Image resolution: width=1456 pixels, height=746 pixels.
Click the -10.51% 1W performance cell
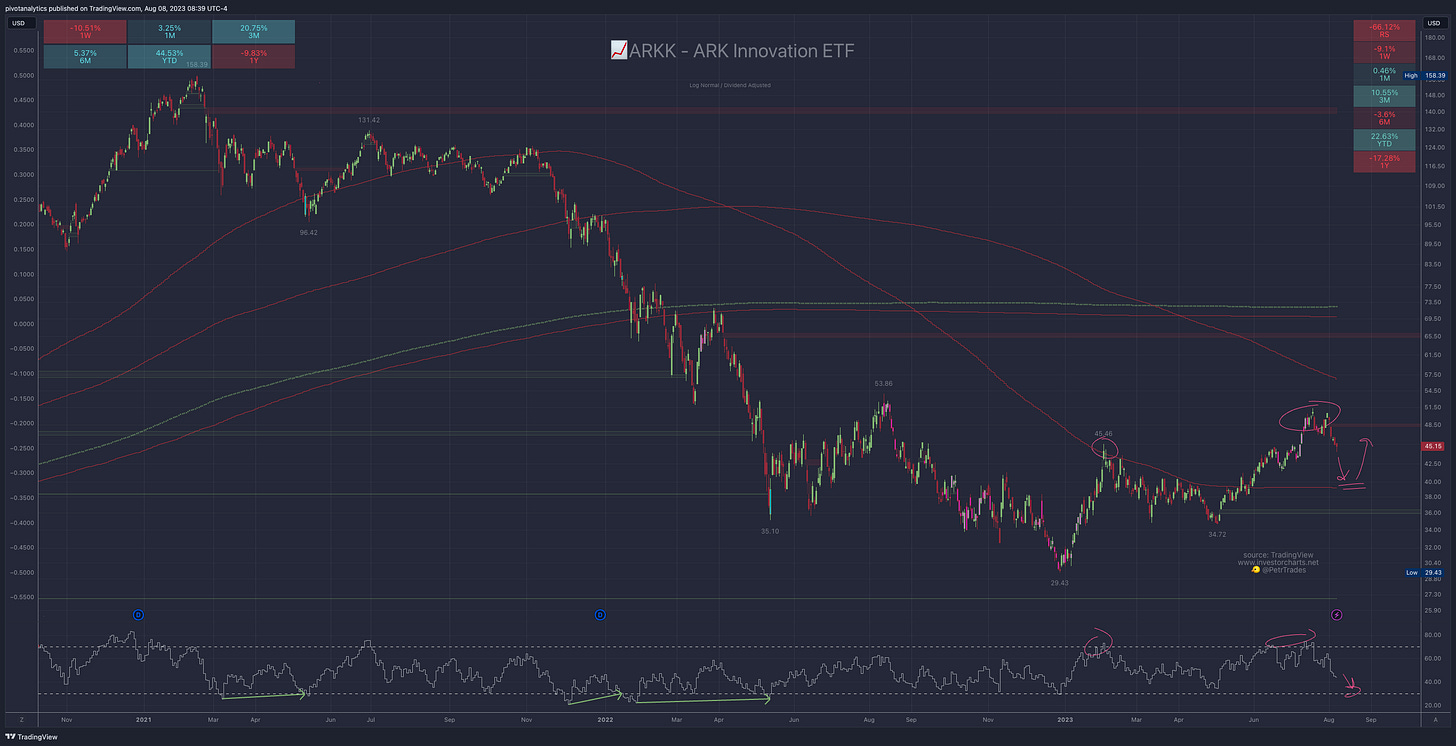point(84,32)
